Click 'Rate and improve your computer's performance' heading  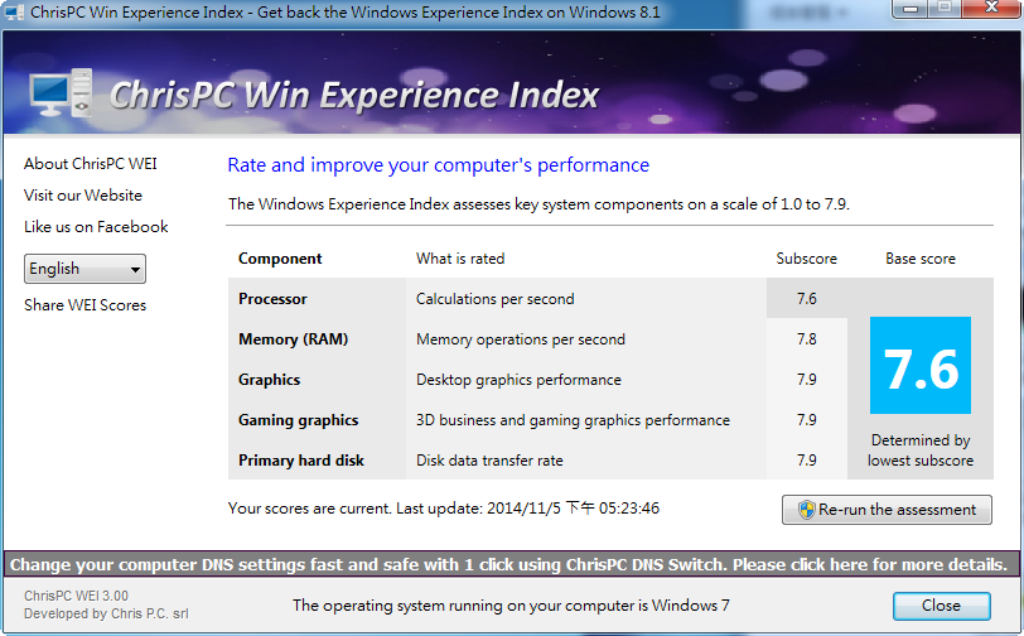(438, 165)
